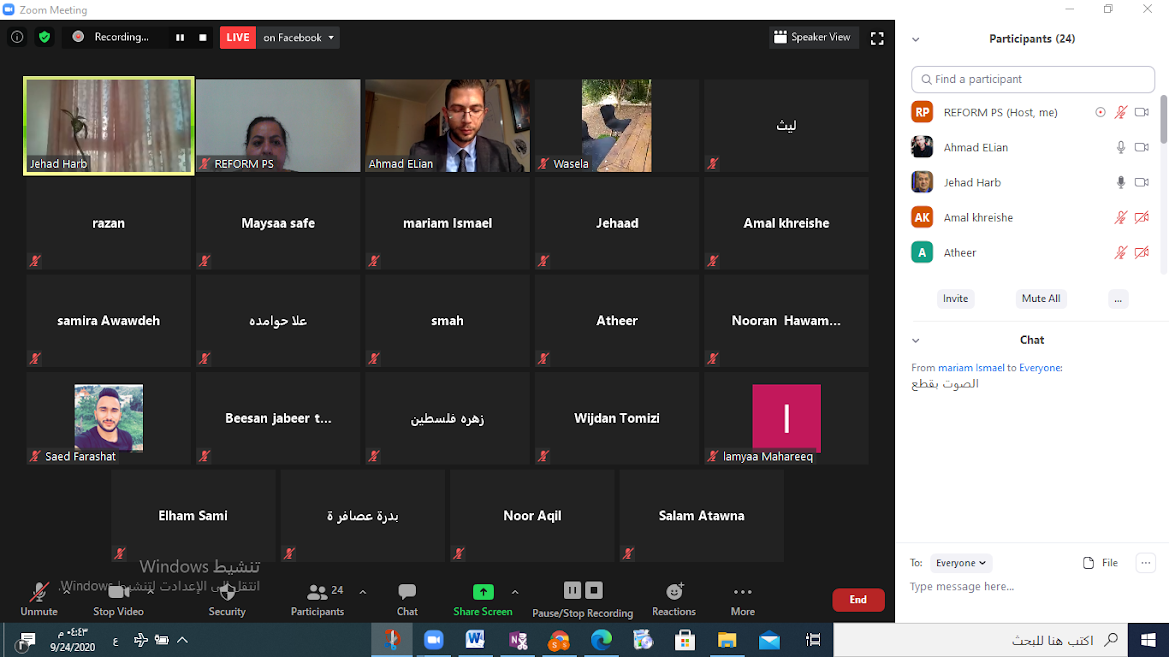This screenshot has width=1169, height=657.
Task: Stop Video in the meeting toolbar
Action: pos(118,592)
